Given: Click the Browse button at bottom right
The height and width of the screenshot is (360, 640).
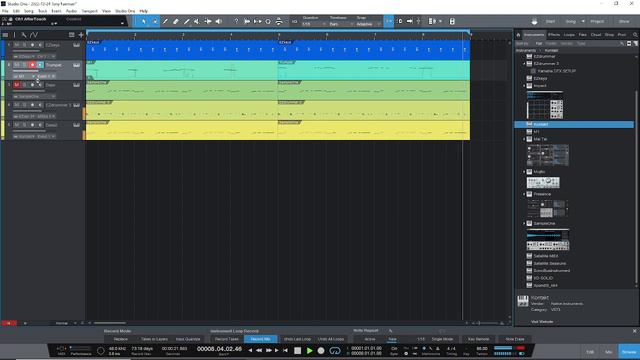Looking at the screenshot, I should point(629,352).
